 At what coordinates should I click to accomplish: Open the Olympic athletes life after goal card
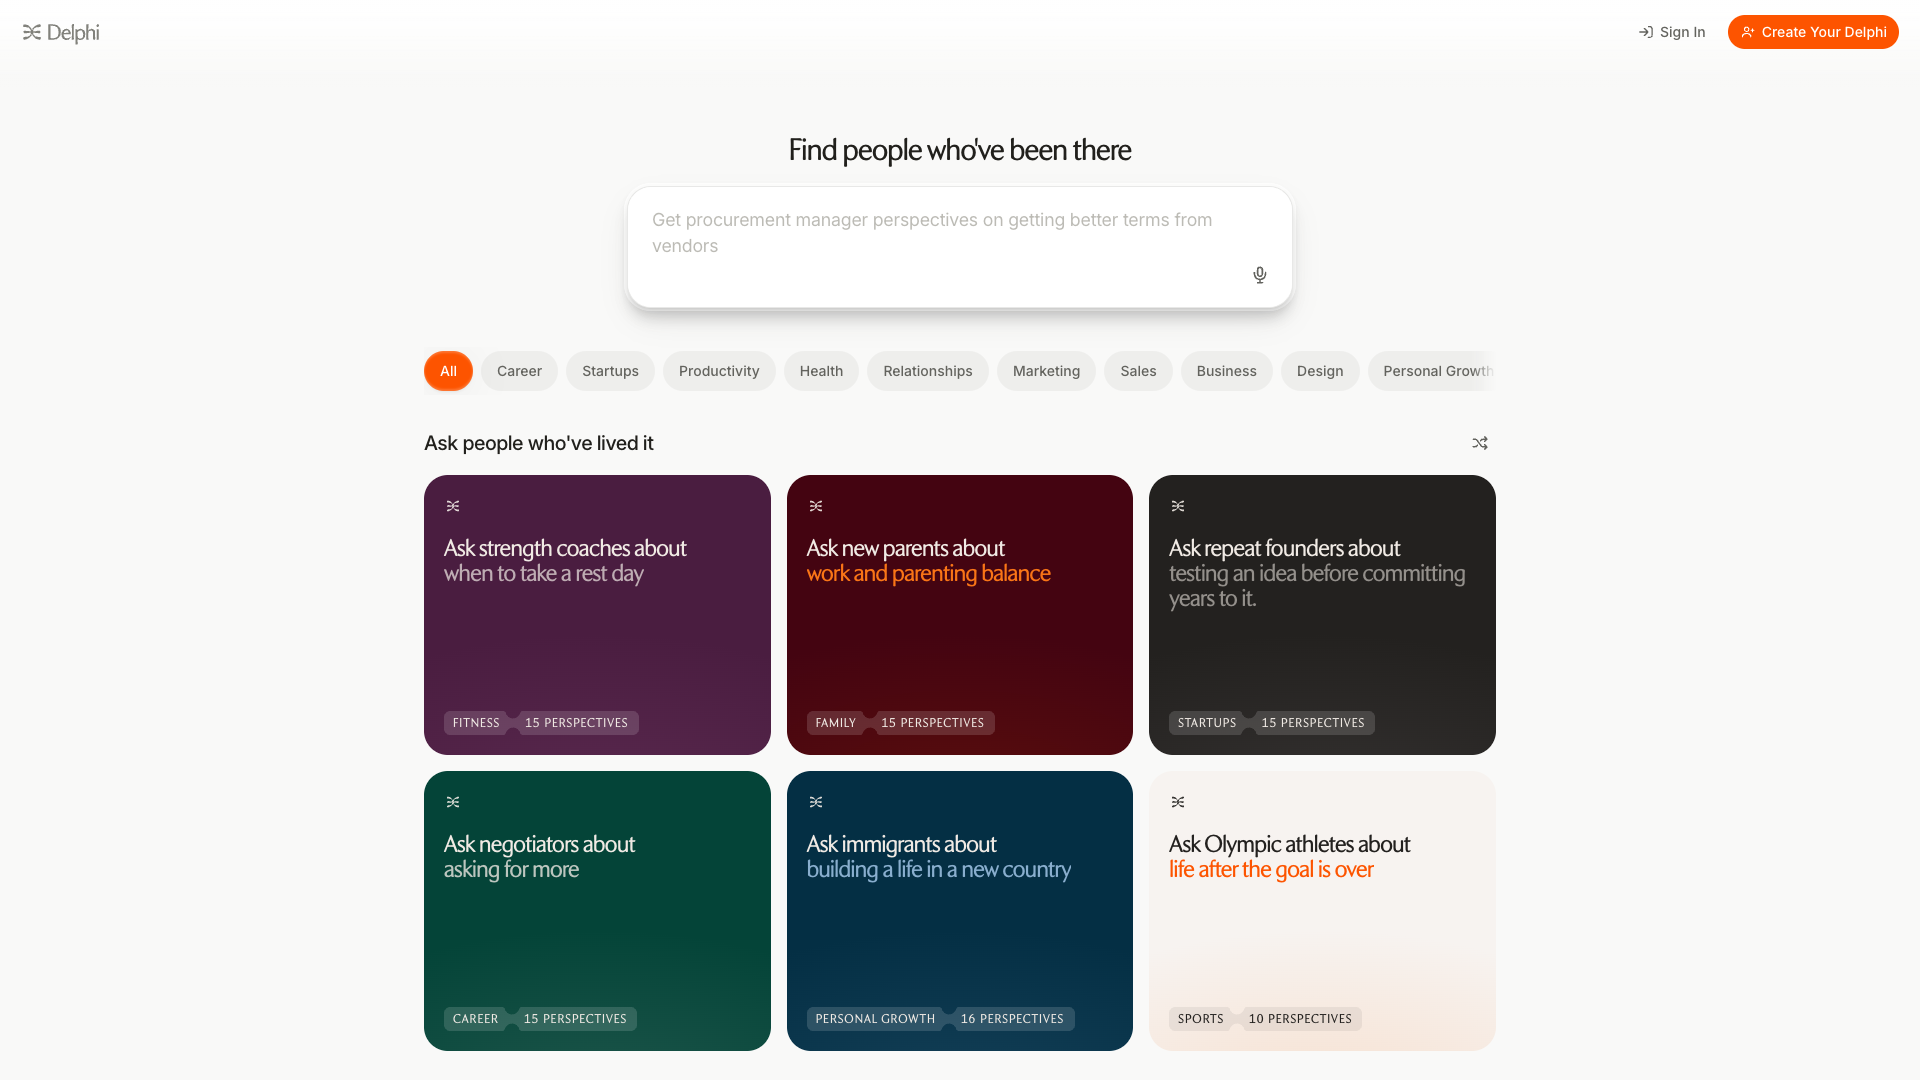1322,911
